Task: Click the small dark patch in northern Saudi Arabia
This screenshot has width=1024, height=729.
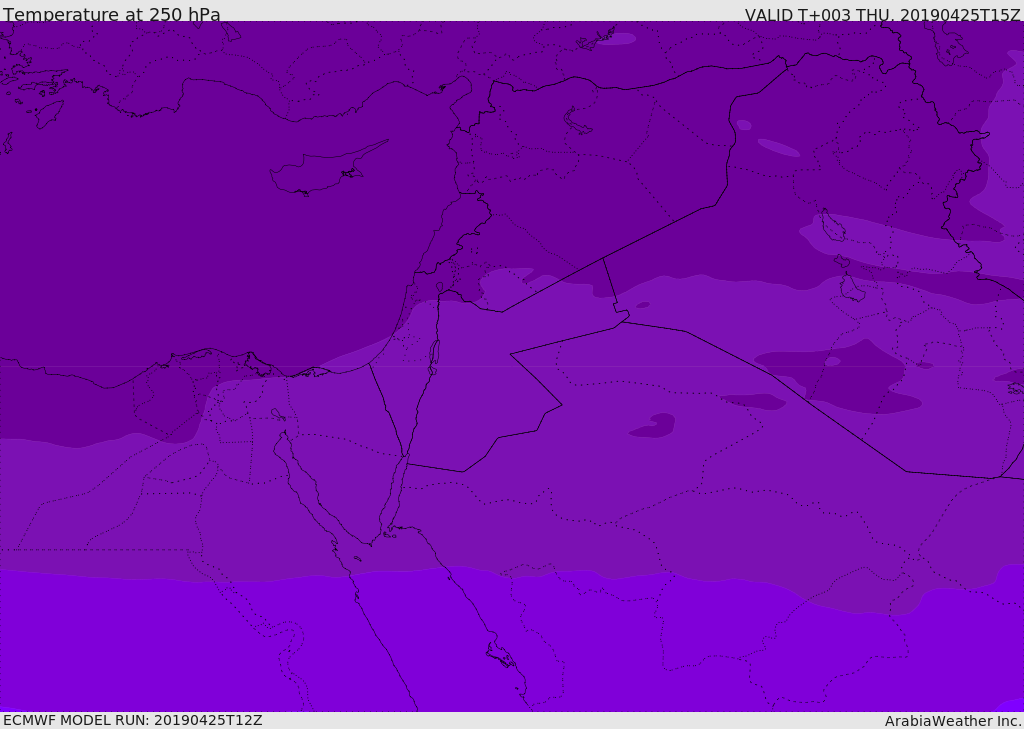Action: pyautogui.click(x=654, y=426)
